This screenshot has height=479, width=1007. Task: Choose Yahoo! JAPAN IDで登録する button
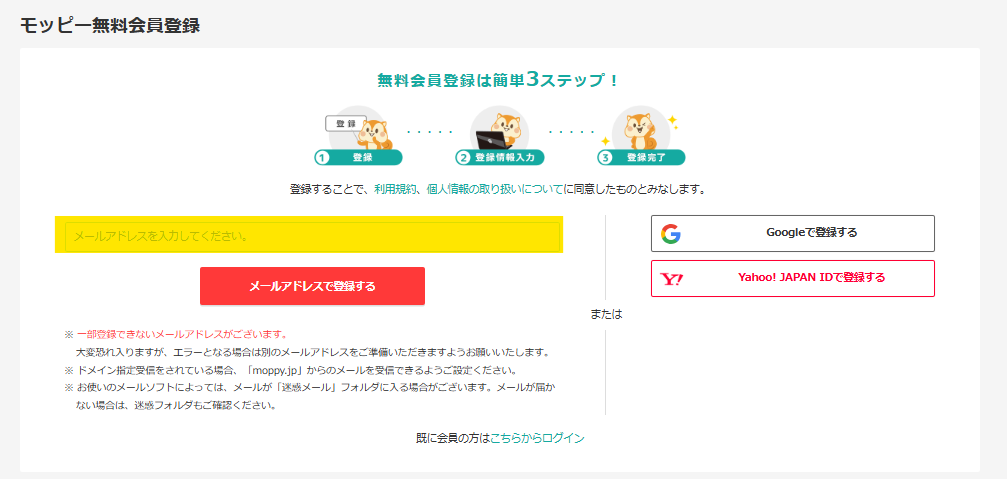[x=792, y=278]
